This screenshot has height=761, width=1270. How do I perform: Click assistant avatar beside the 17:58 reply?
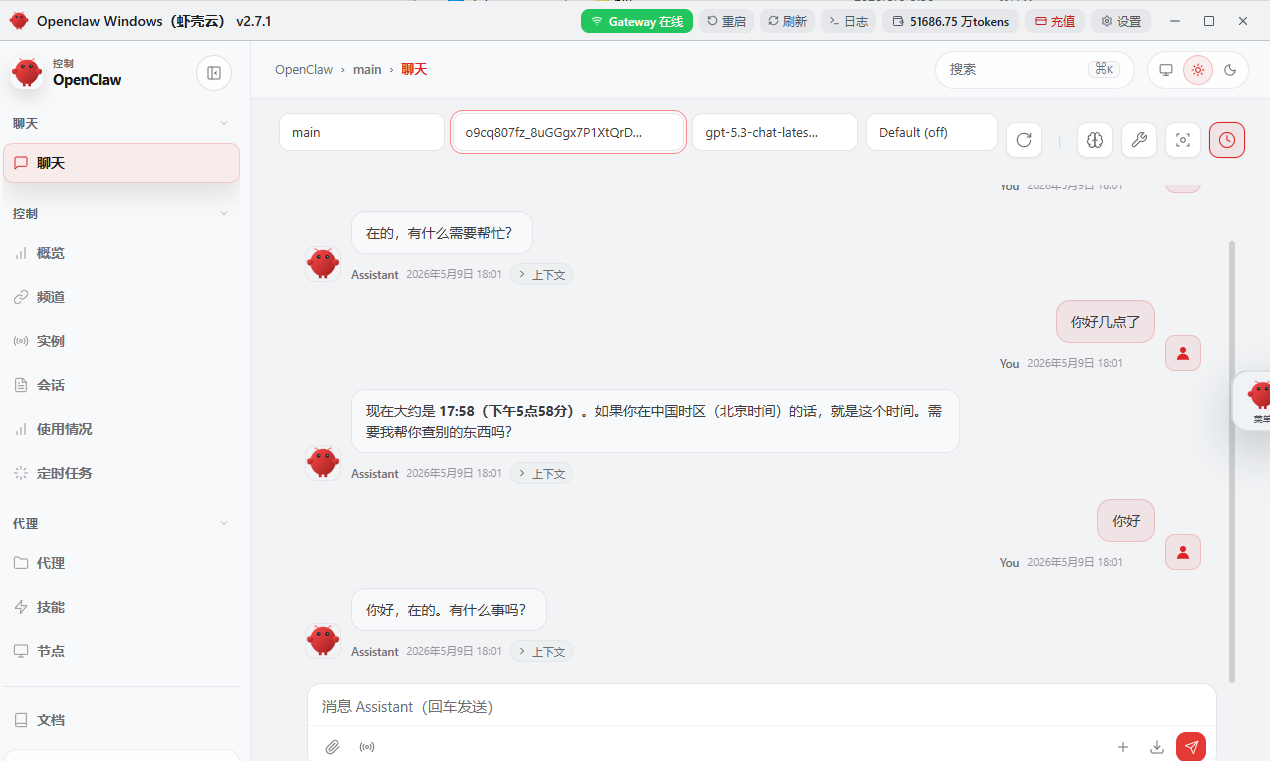tap(323, 463)
